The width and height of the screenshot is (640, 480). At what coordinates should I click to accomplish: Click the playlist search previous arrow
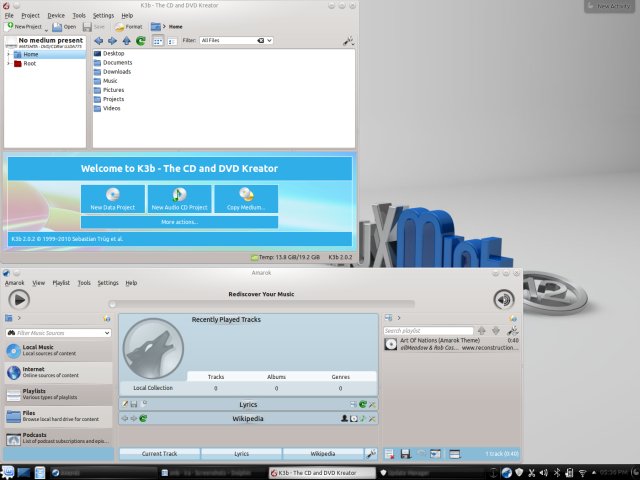[482, 331]
